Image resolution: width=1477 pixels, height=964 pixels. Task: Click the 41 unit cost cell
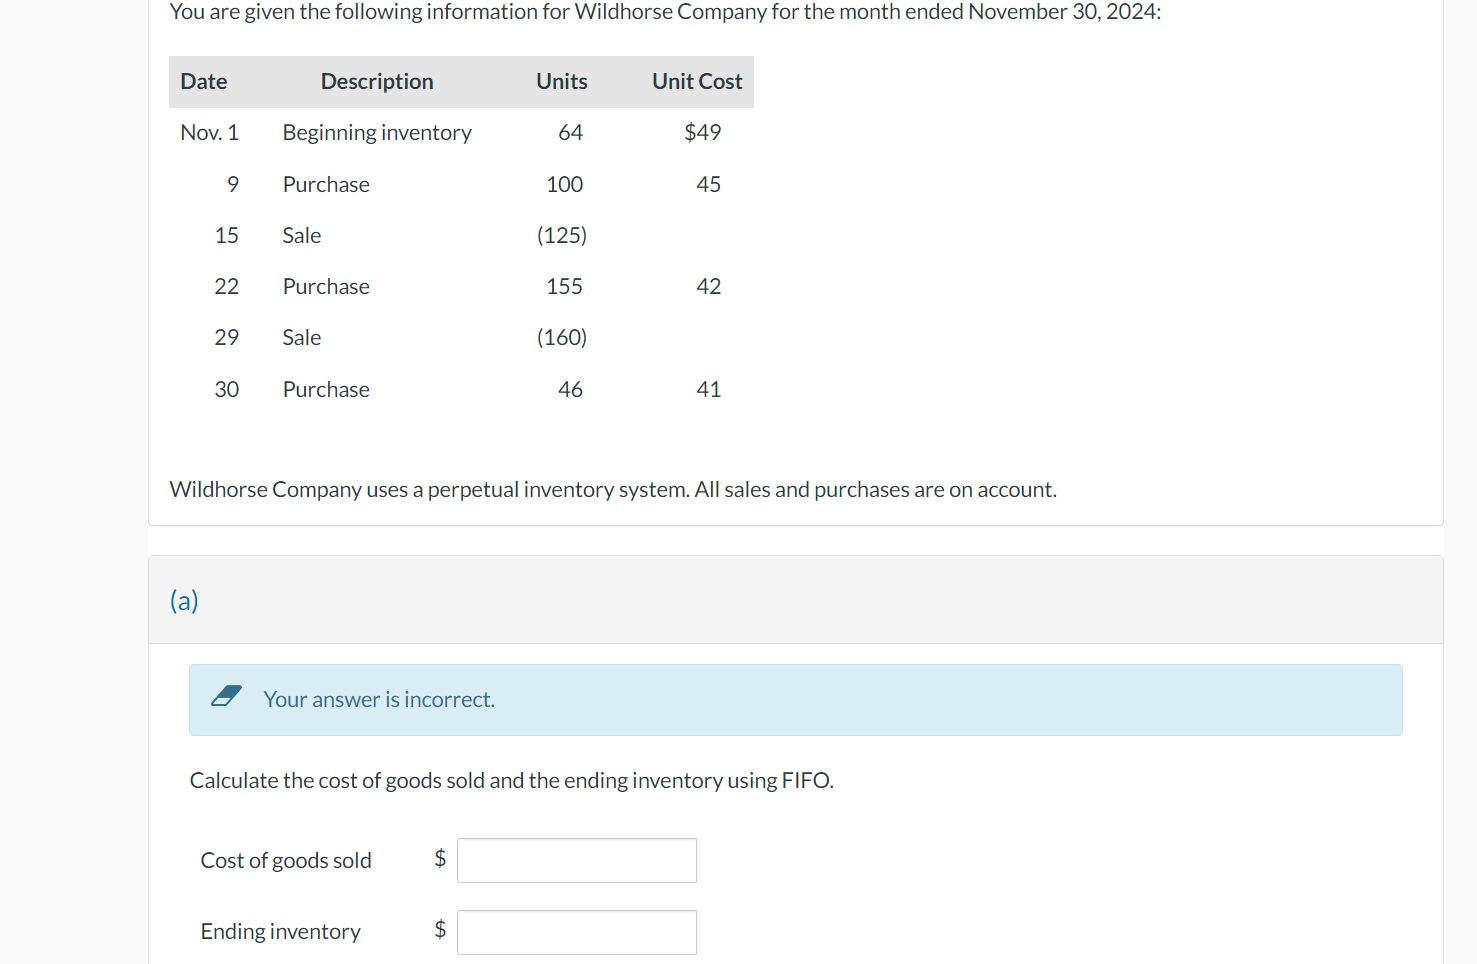click(x=709, y=390)
